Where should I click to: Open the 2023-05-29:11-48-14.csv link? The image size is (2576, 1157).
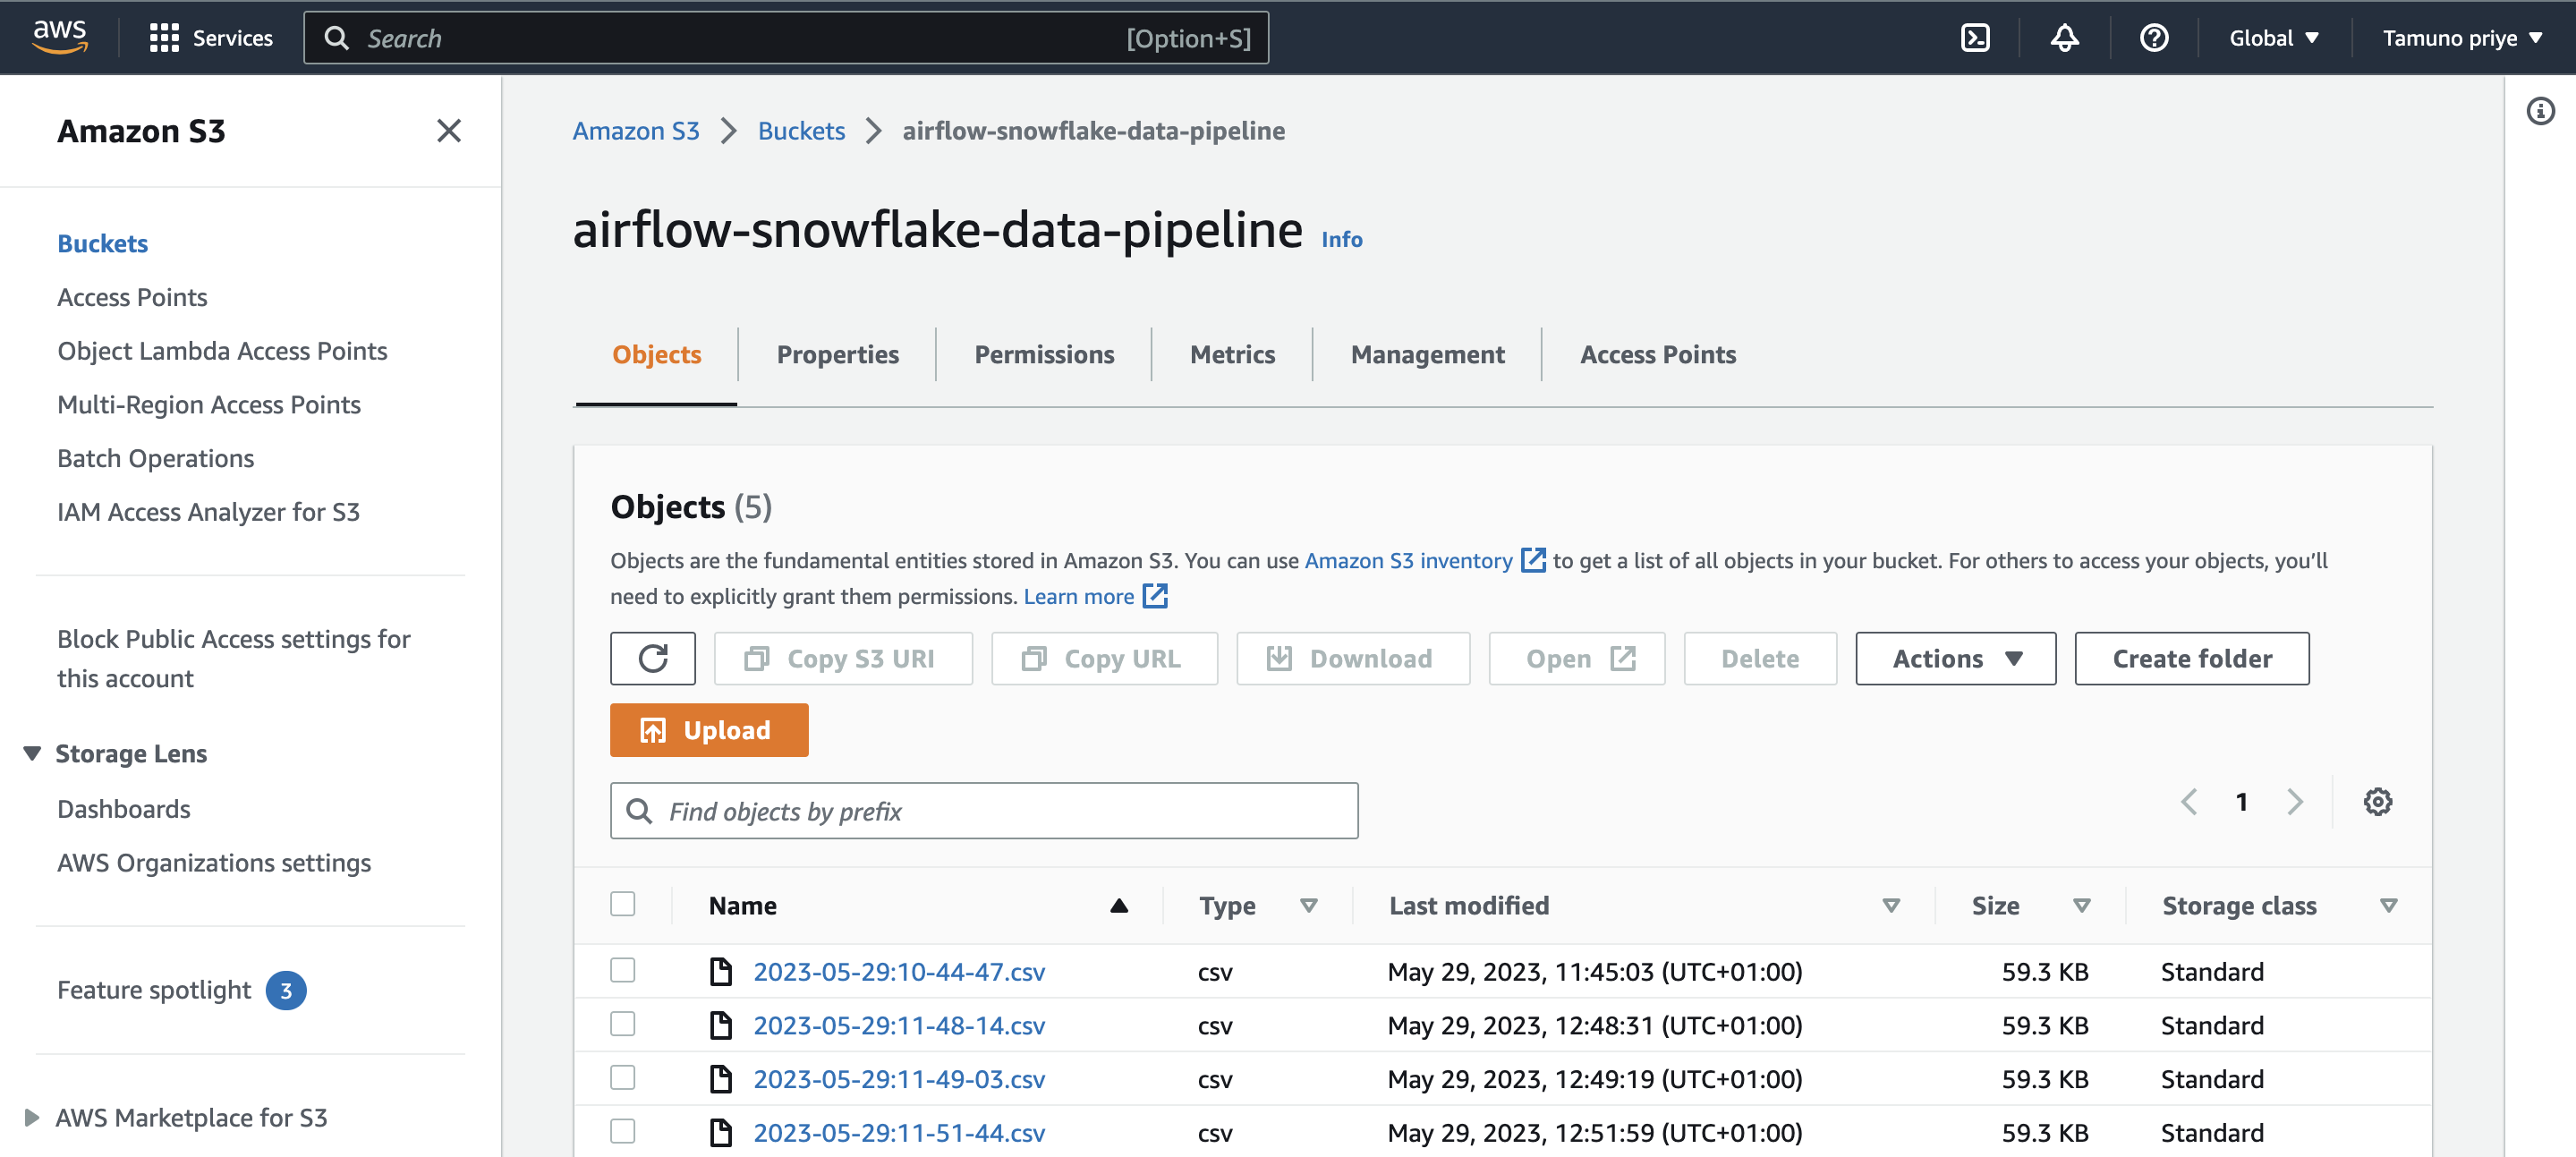898,1025
